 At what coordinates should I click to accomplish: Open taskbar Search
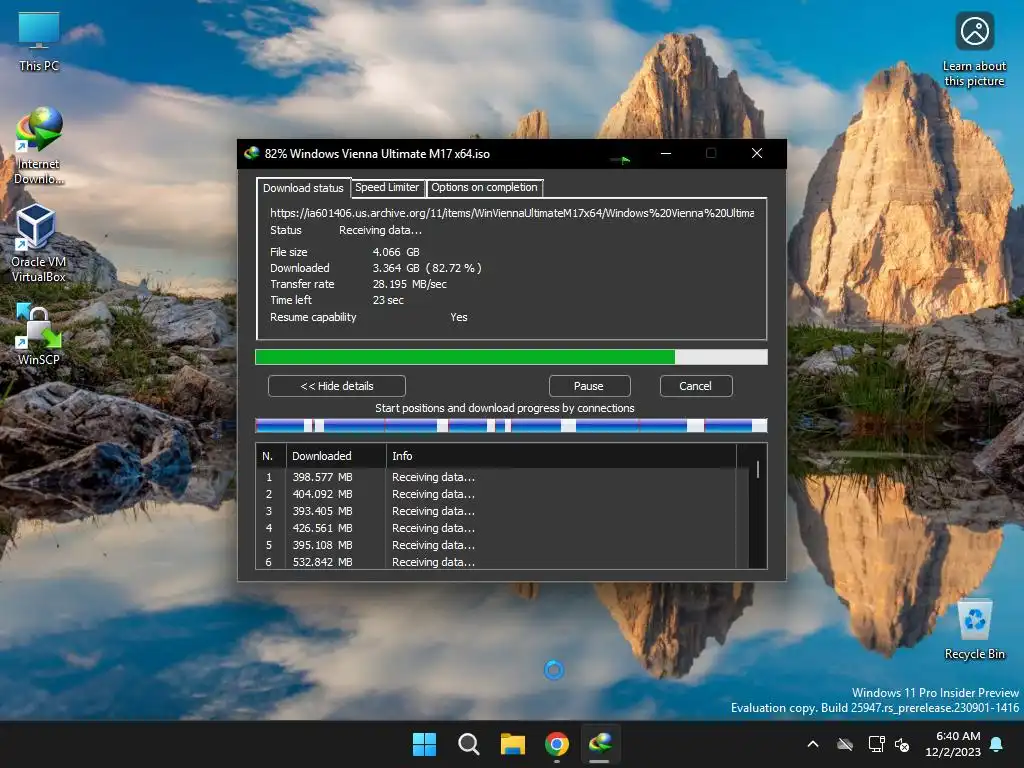click(468, 744)
